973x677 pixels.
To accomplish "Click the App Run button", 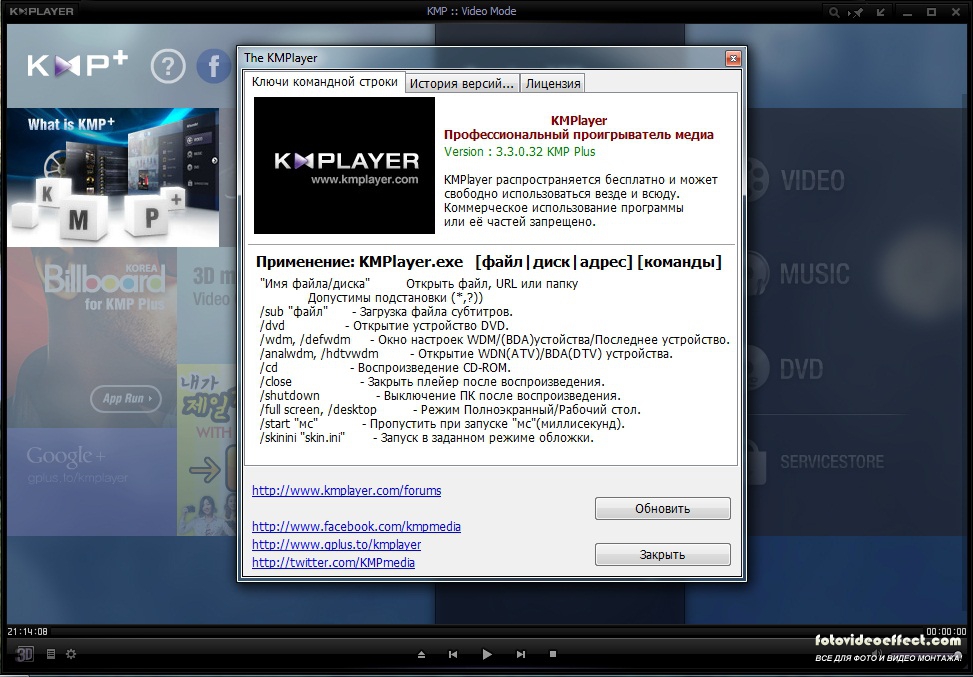I will coord(126,398).
